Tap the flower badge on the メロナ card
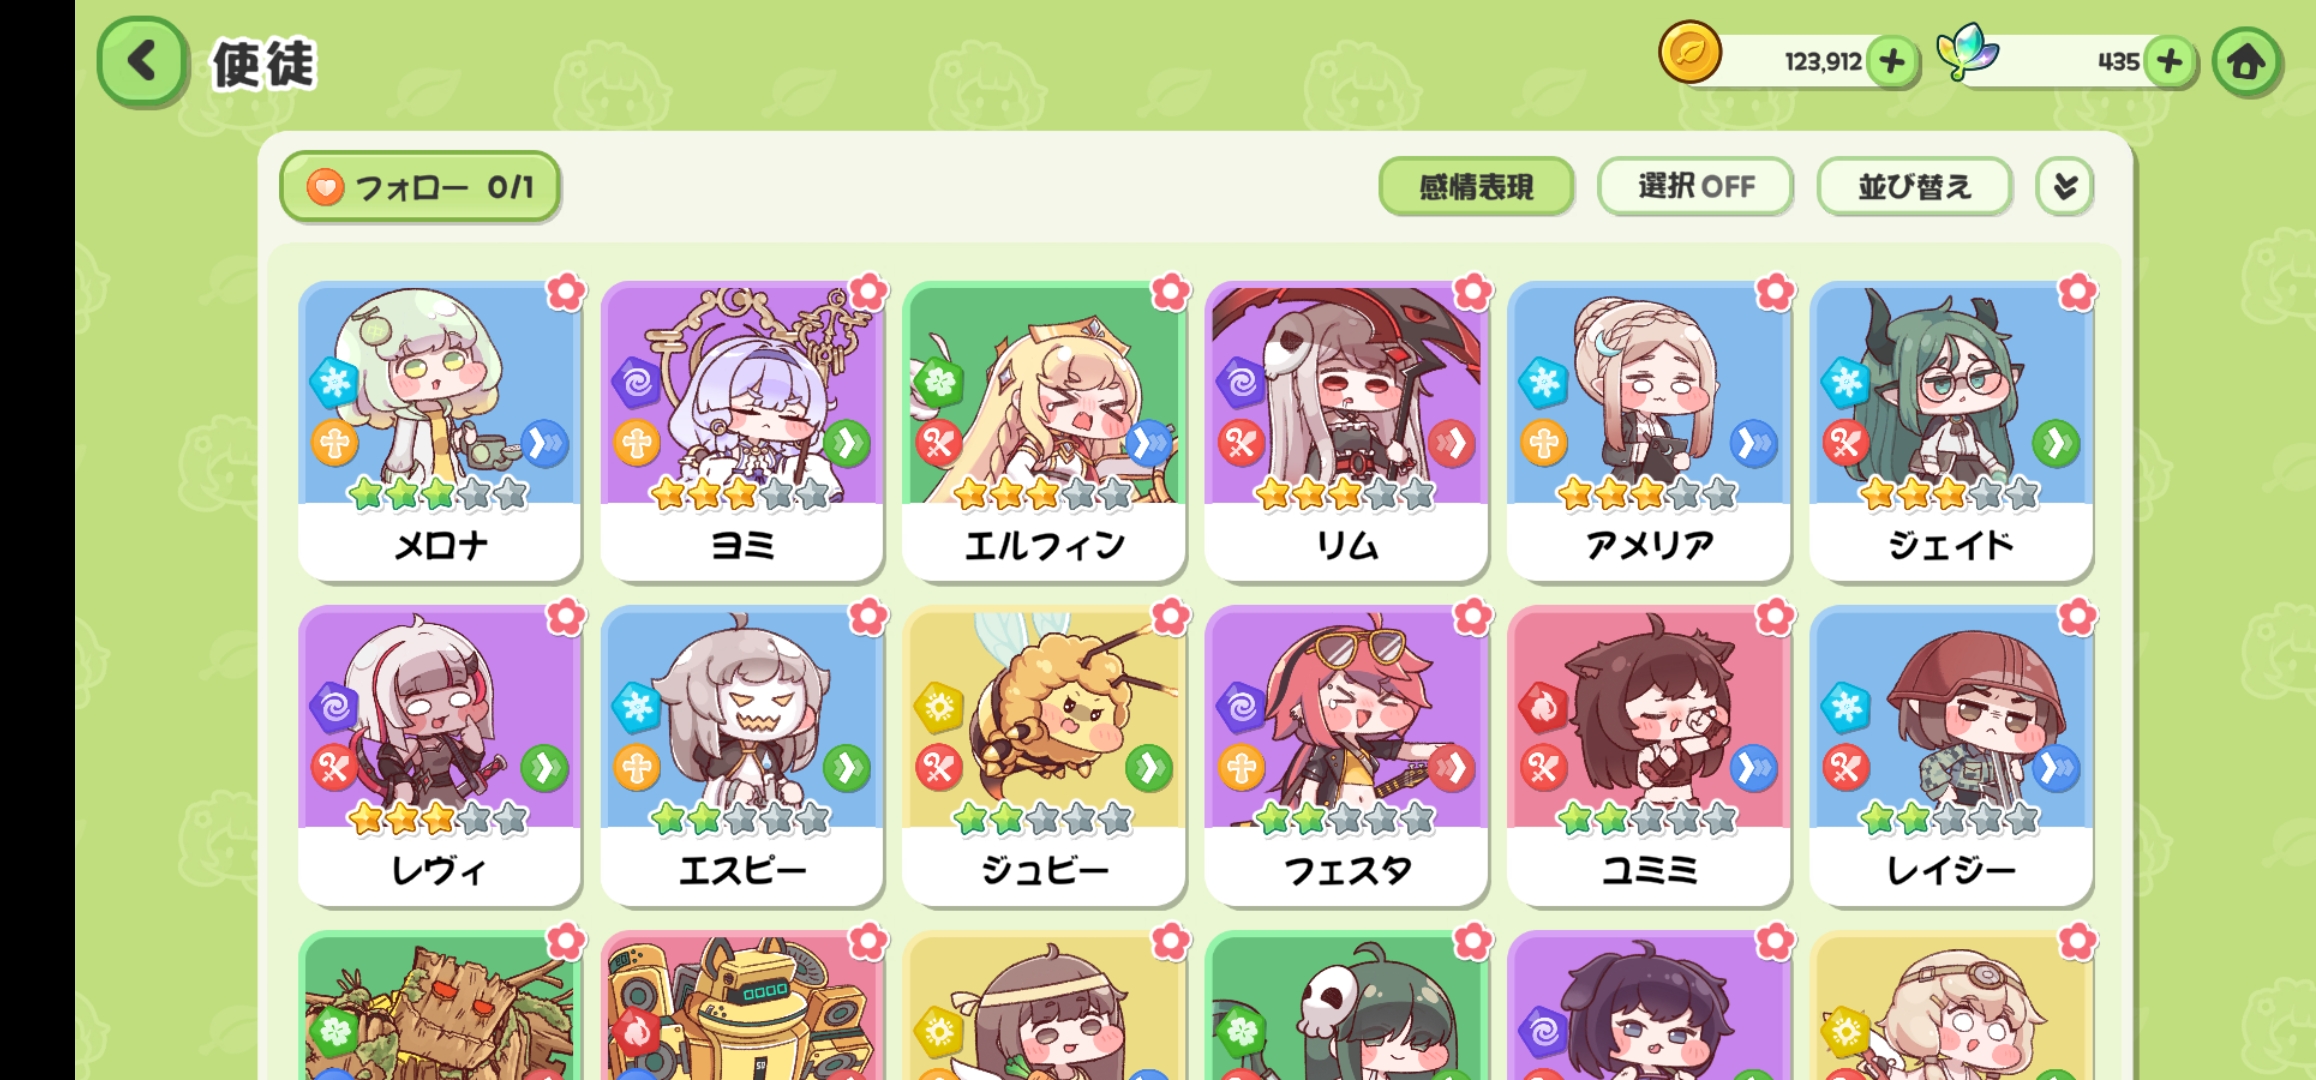 [566, 292]
